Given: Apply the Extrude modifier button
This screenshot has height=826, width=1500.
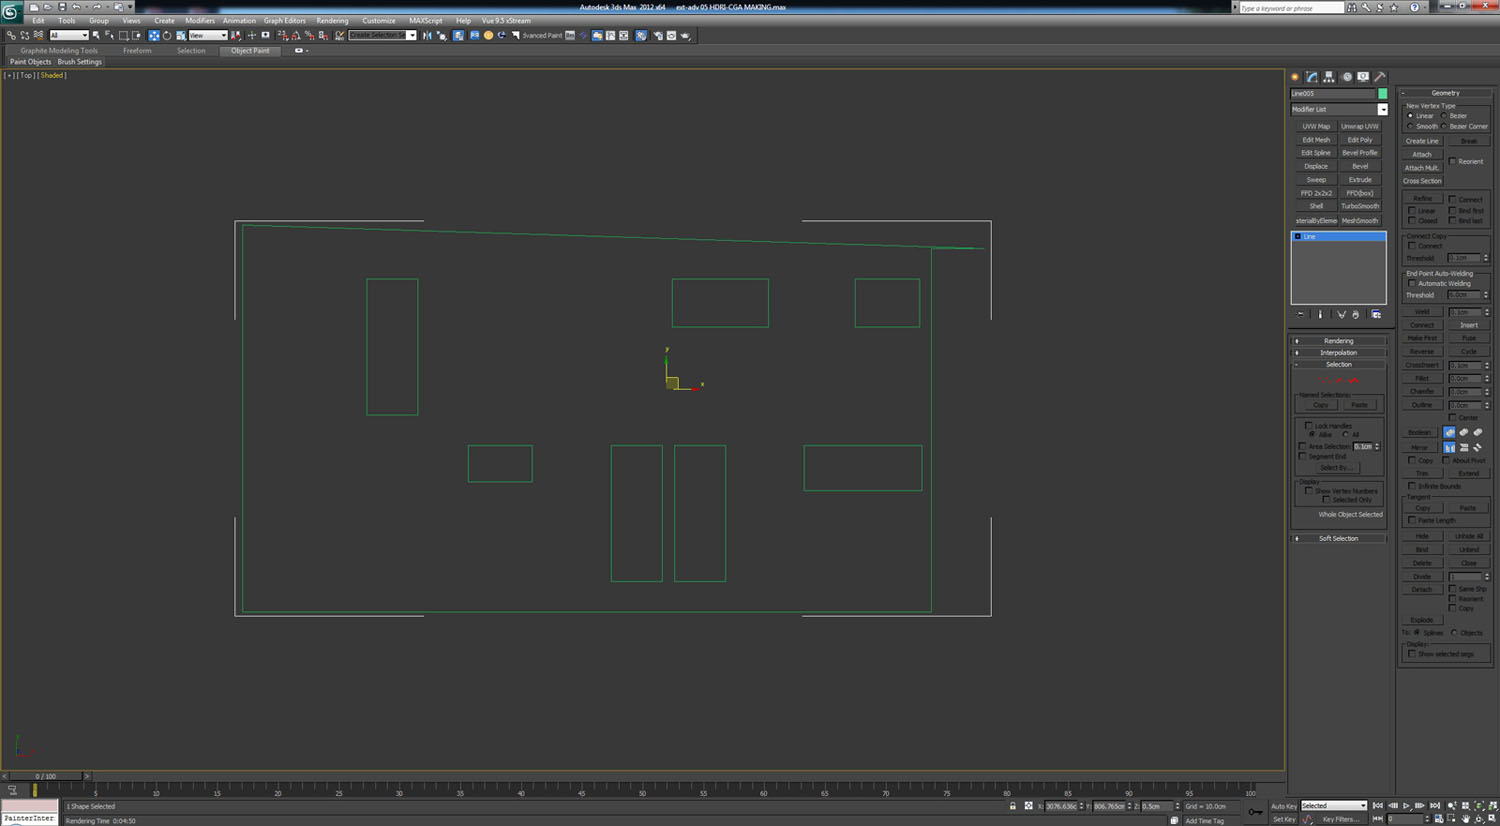Looking at the screenshot, I should [x=1360, y=180].
